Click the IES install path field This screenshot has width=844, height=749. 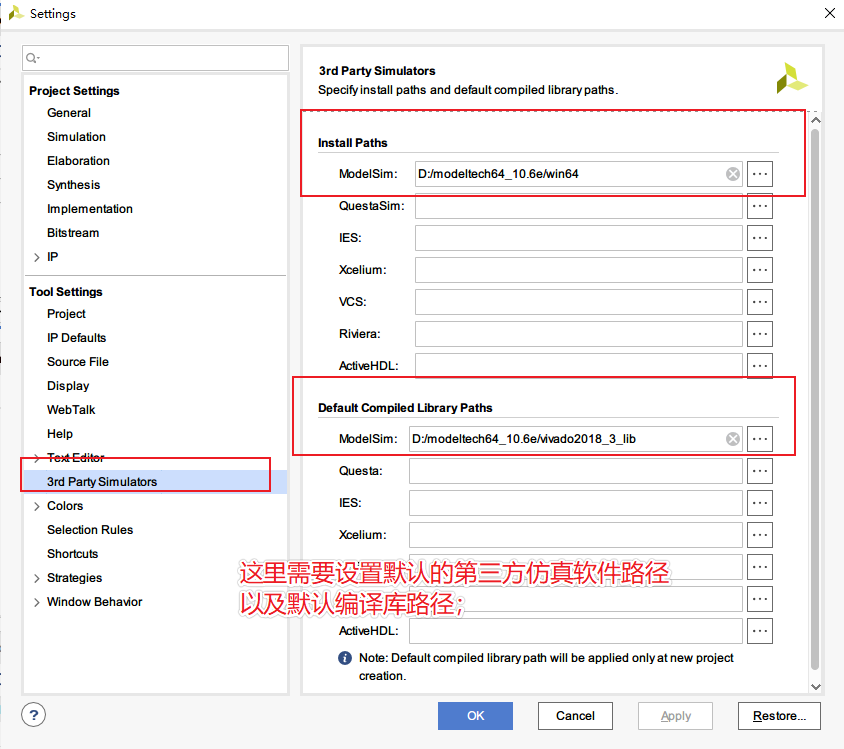click(579, 238)
